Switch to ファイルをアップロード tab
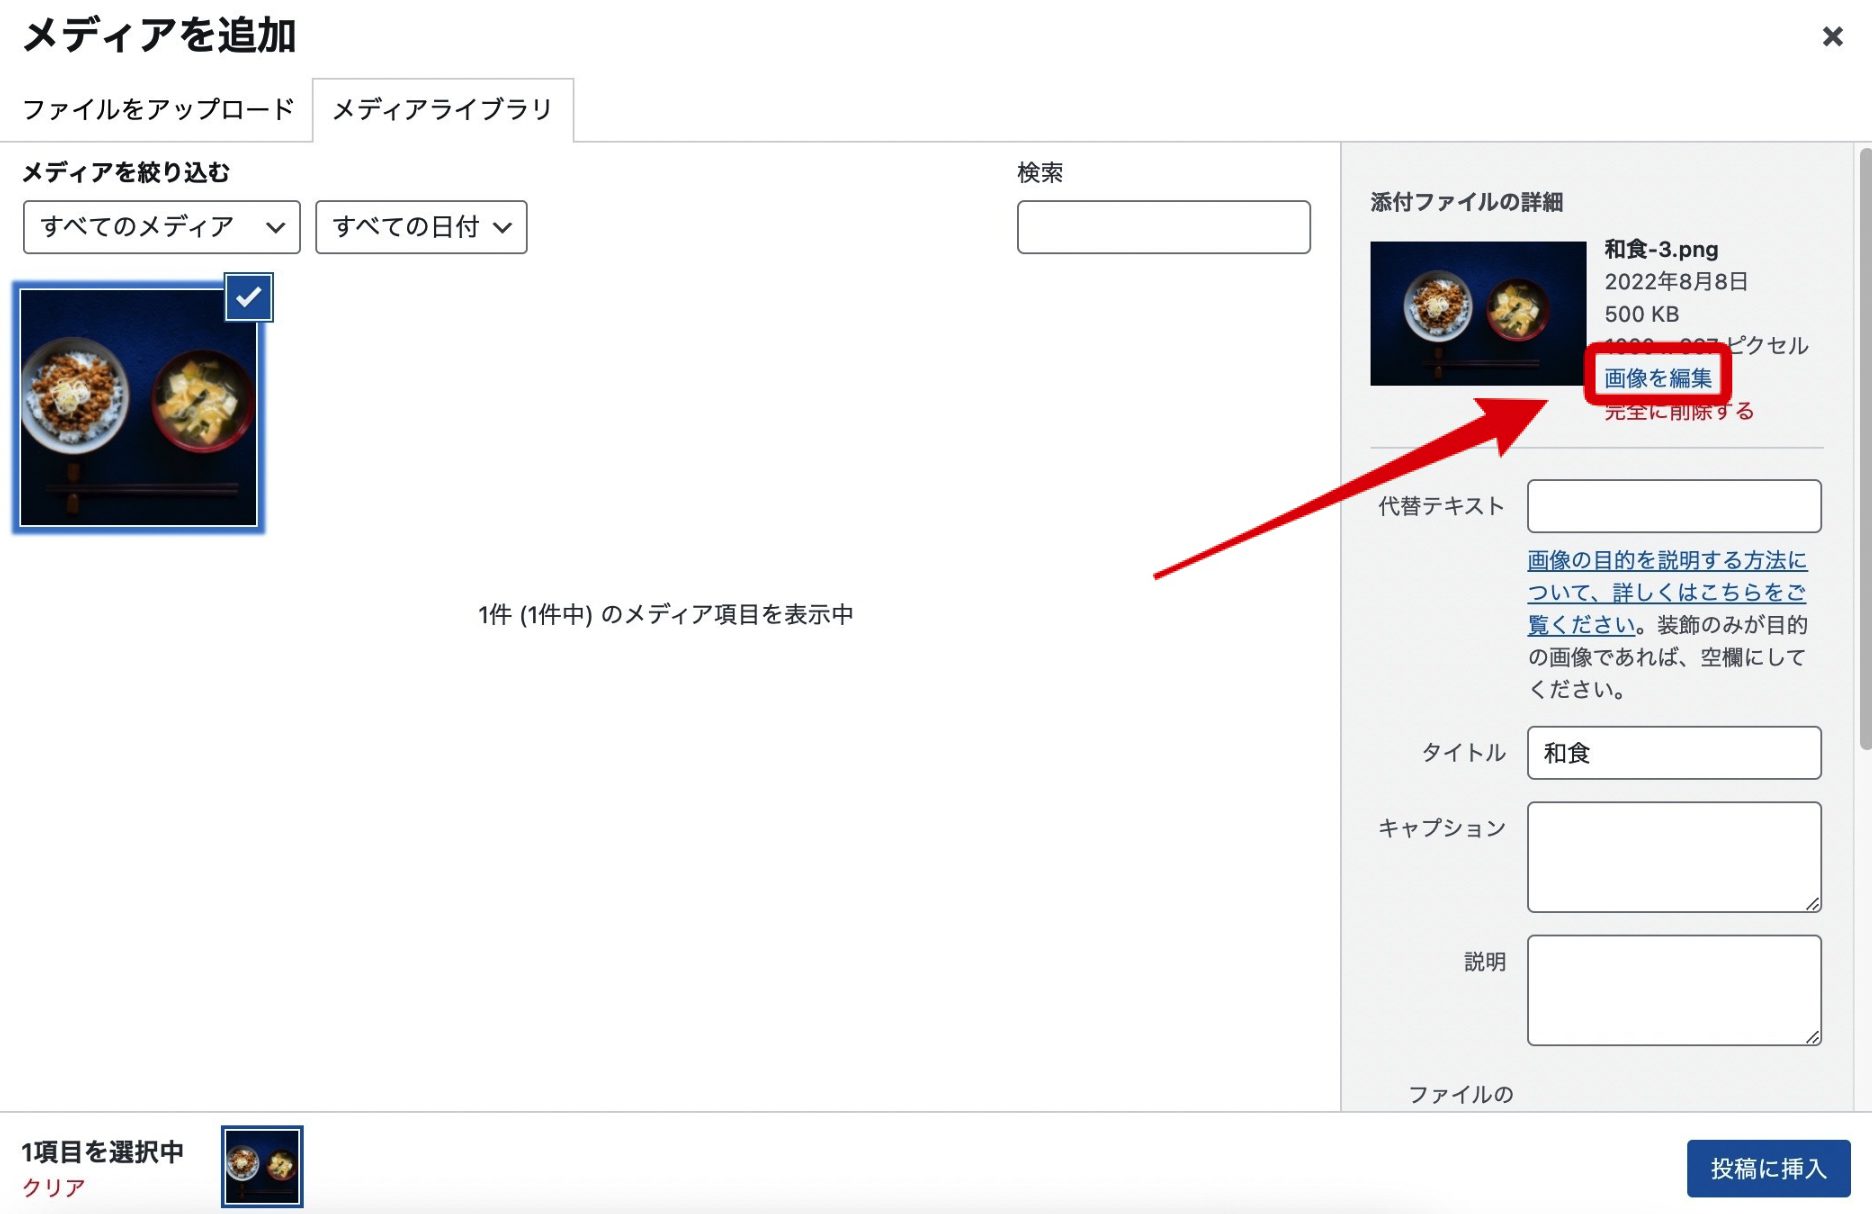This screenshot has height=1214, width=1872. pyautogui.click(x=158, y=109)
